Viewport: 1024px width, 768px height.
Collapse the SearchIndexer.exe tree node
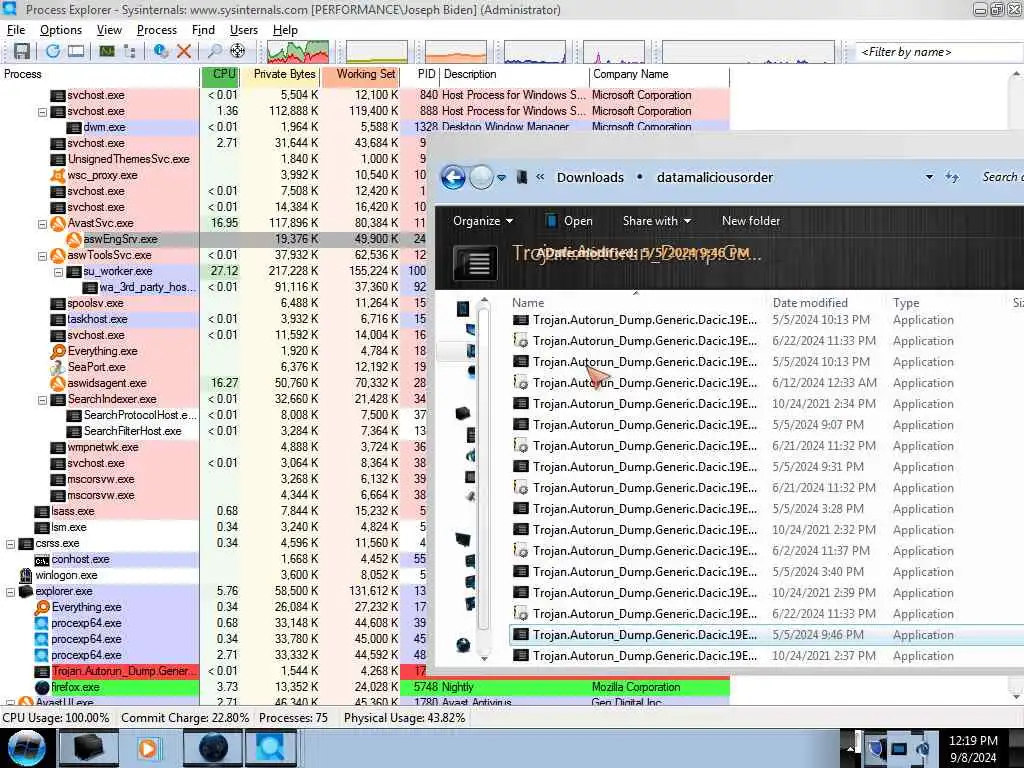click(x=42, y=400)
